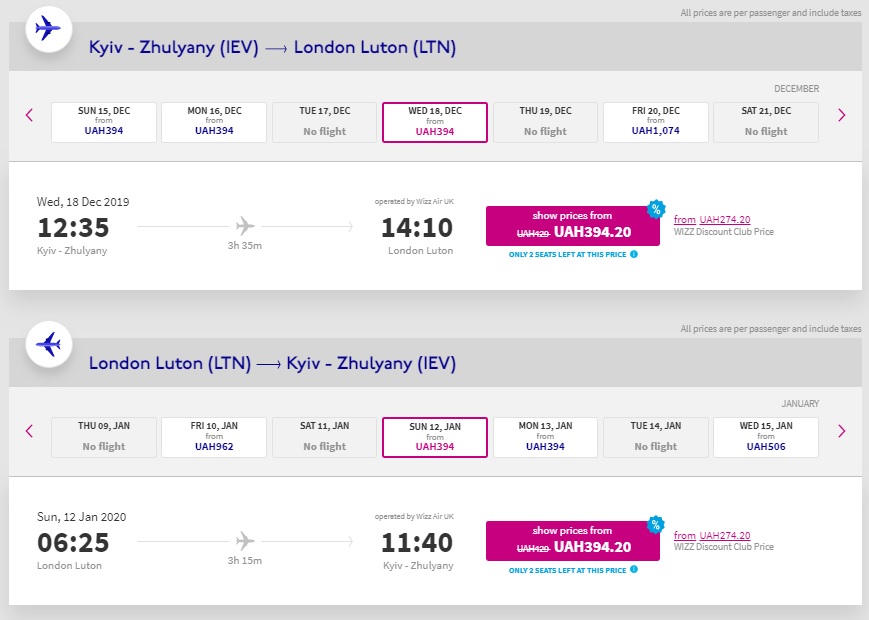Image resolution: width=869 pixels, height=620 pixels.
Task: Show later return dates with right arrow
Action: pos(841,431)
